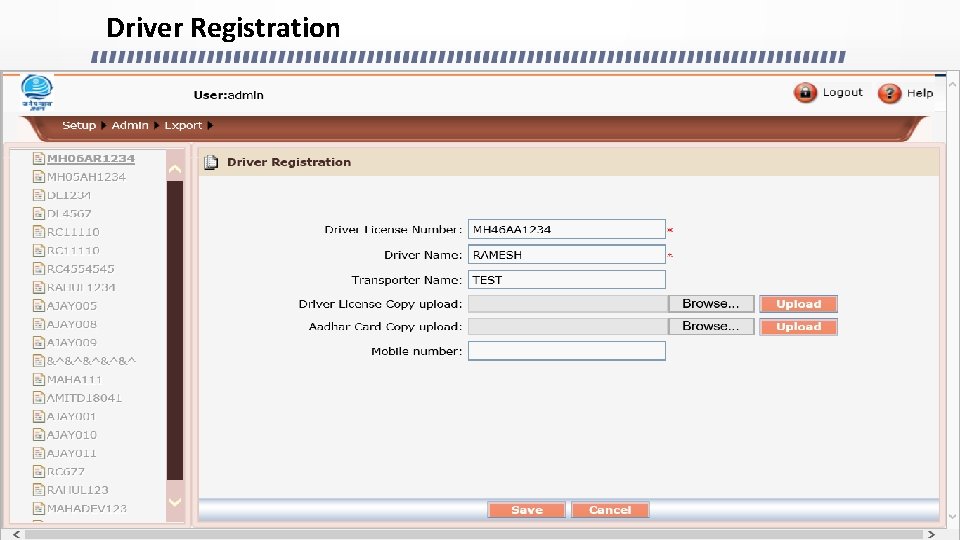The height and width of the screenshot is (540, 960).
Task: Click the document icon beside MAHA111
Action: 39,380
